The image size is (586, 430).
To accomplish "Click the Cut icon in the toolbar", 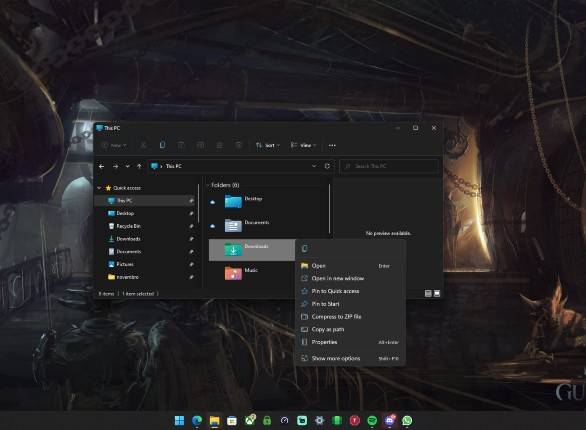I will 143,145.
